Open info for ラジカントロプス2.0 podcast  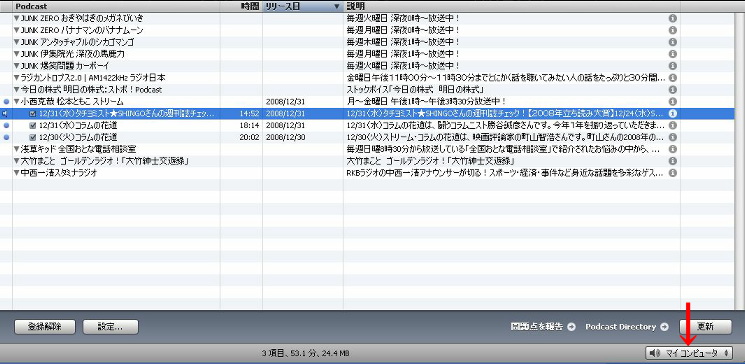(x=672, y=78)
